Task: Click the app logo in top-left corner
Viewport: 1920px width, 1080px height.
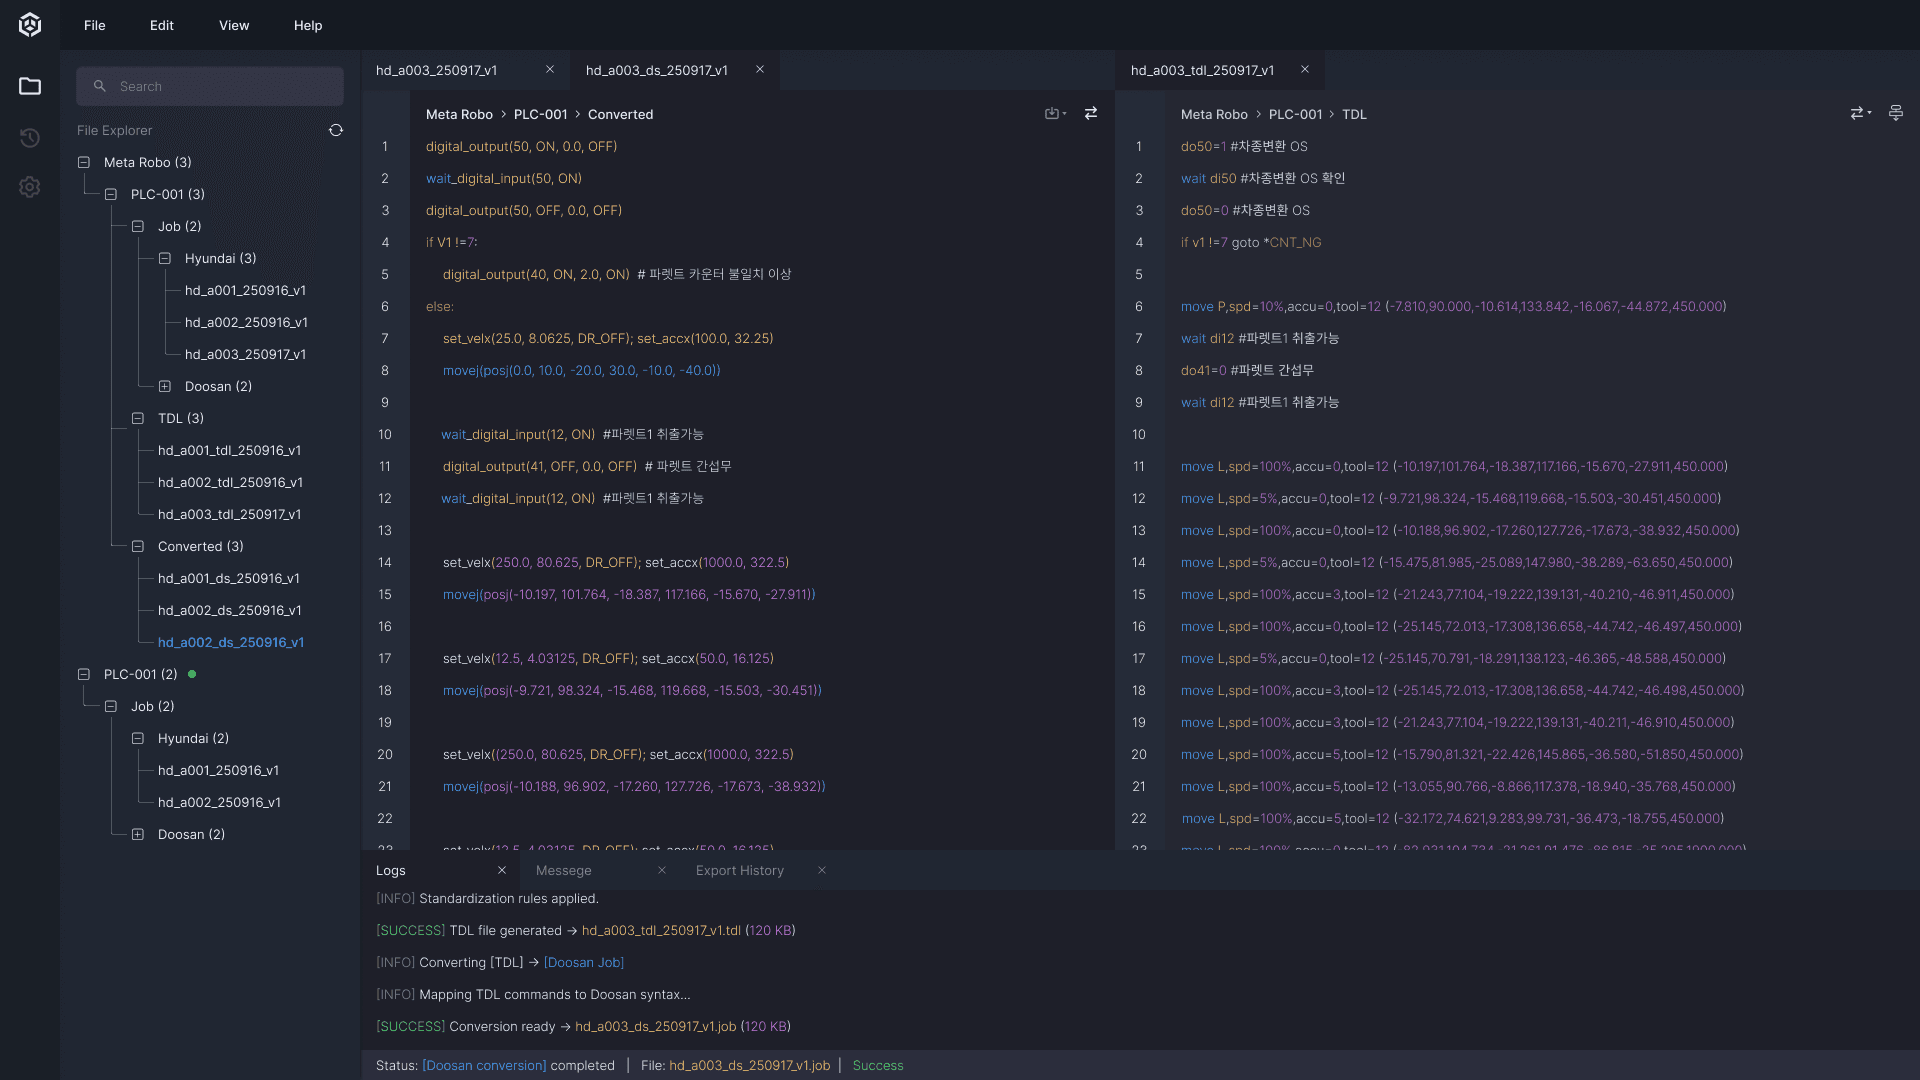Action: (x=30, y=25)
